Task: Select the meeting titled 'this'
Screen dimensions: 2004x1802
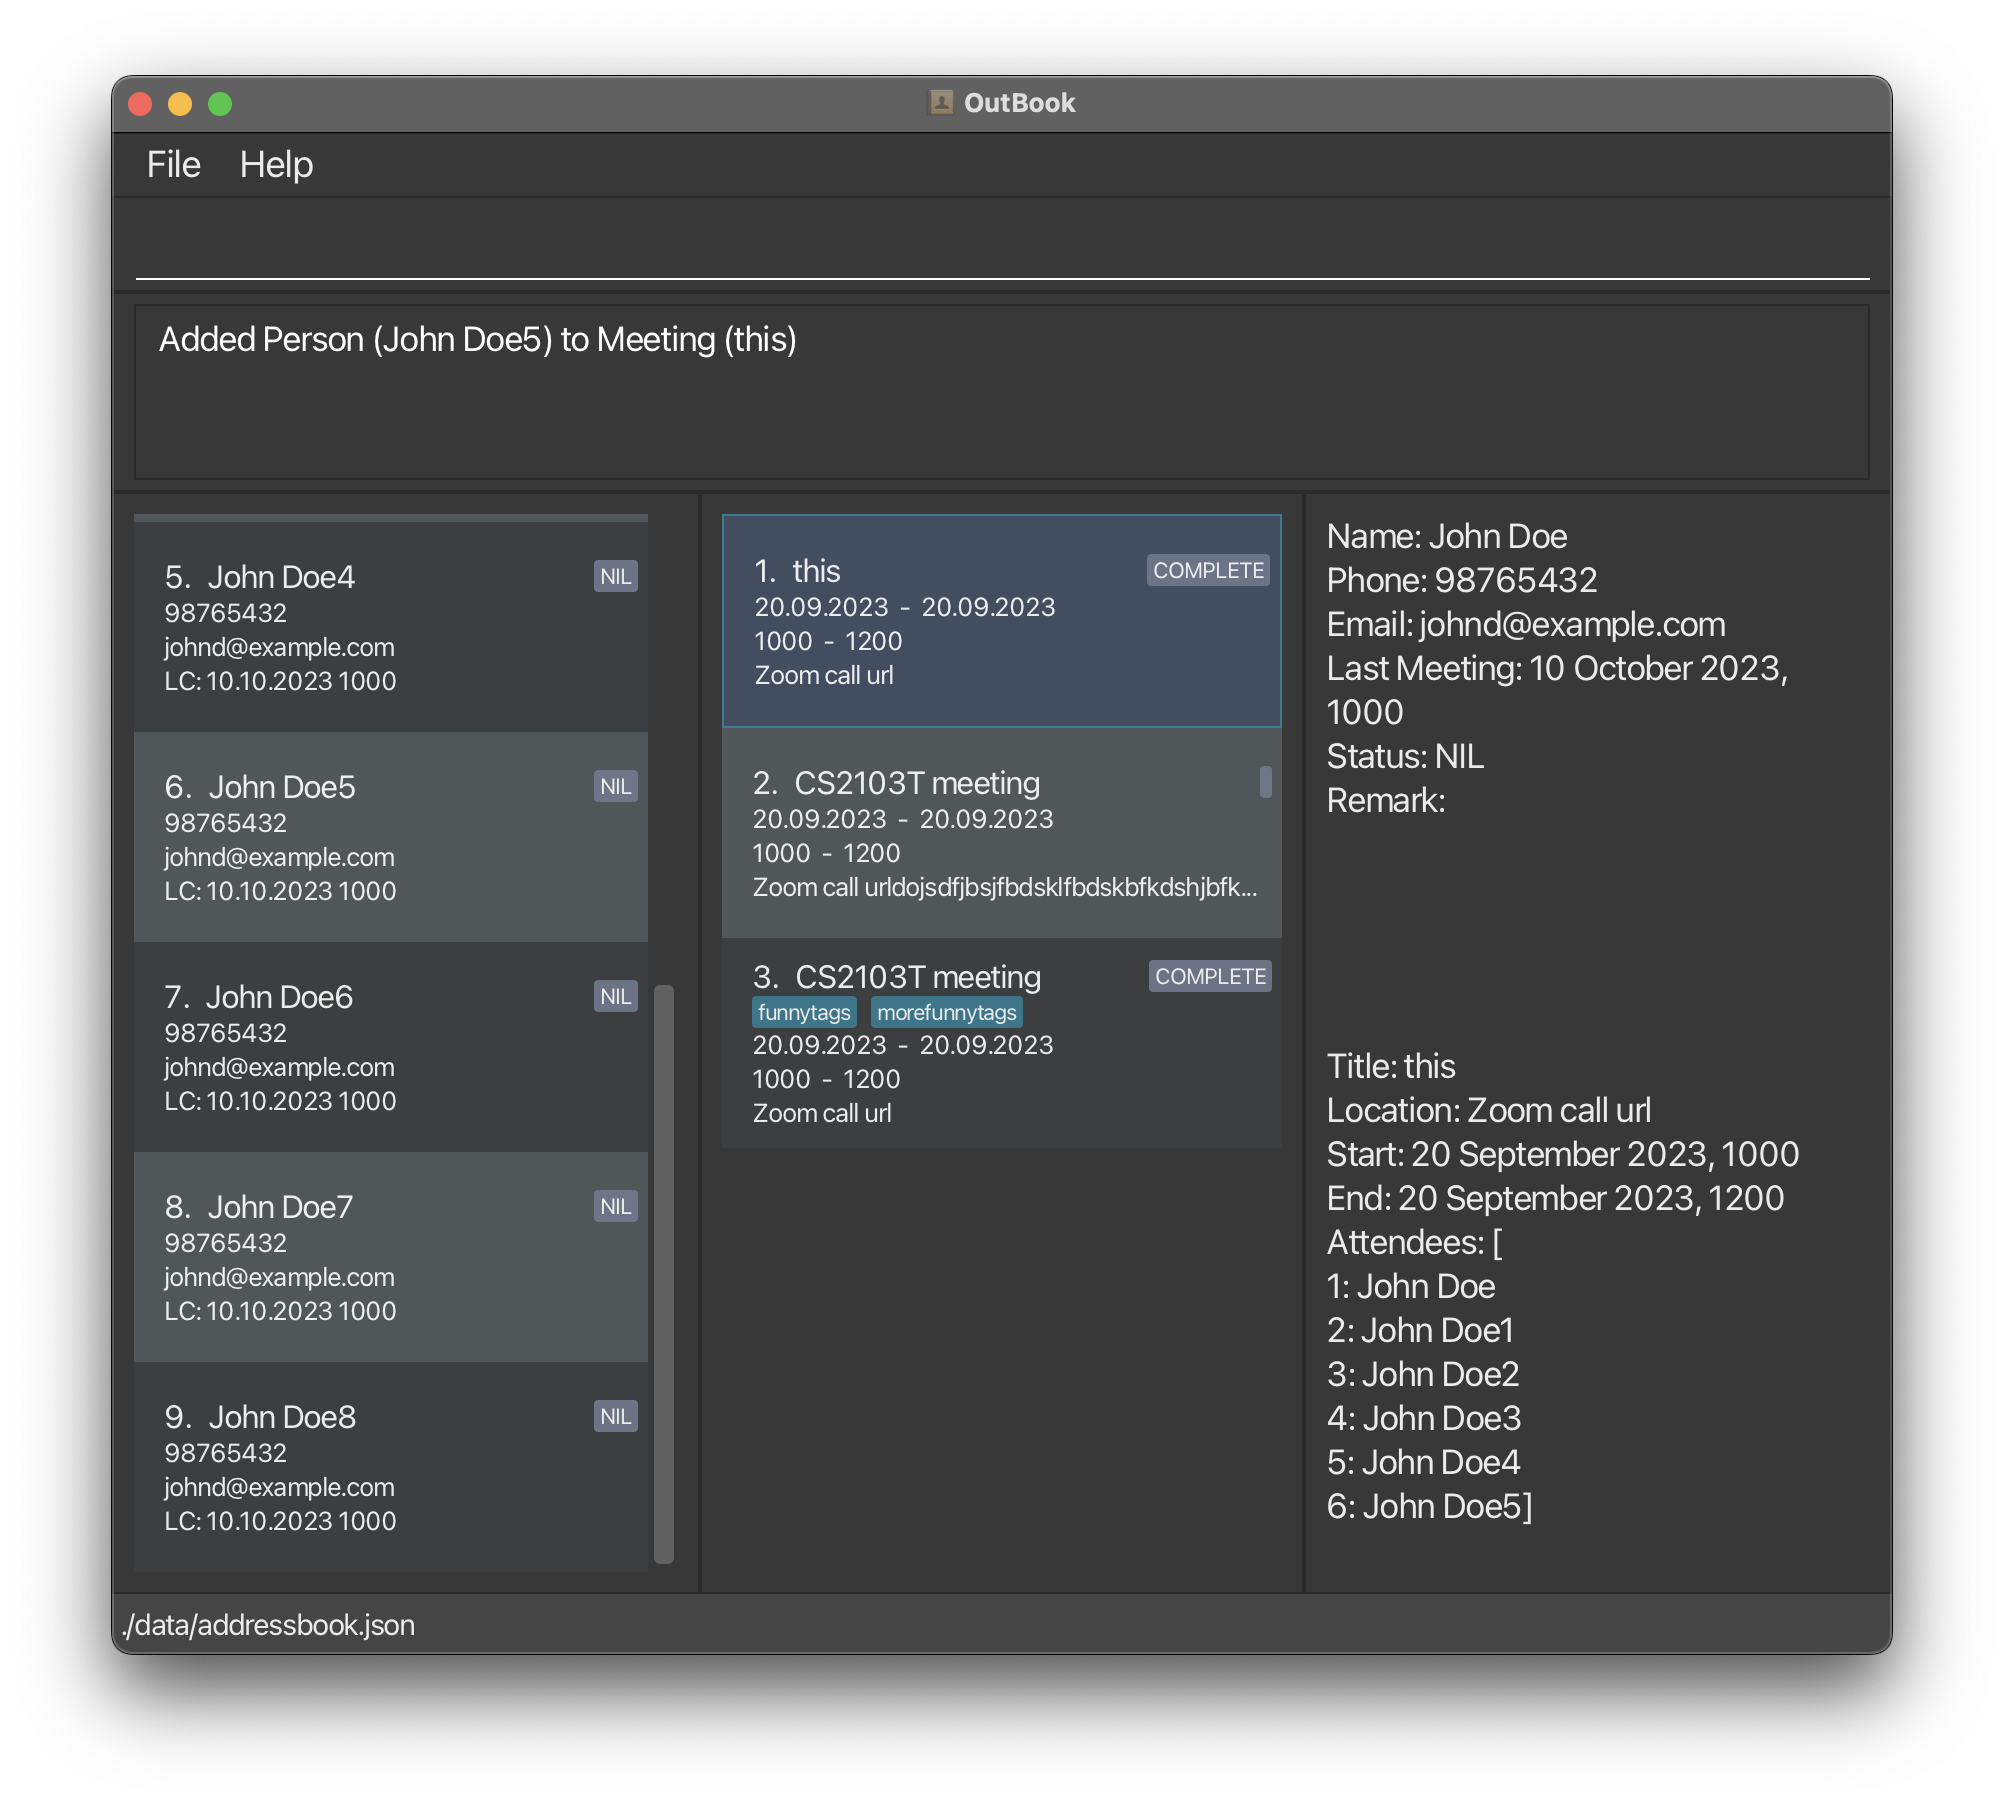Action: coord(1000,622)
